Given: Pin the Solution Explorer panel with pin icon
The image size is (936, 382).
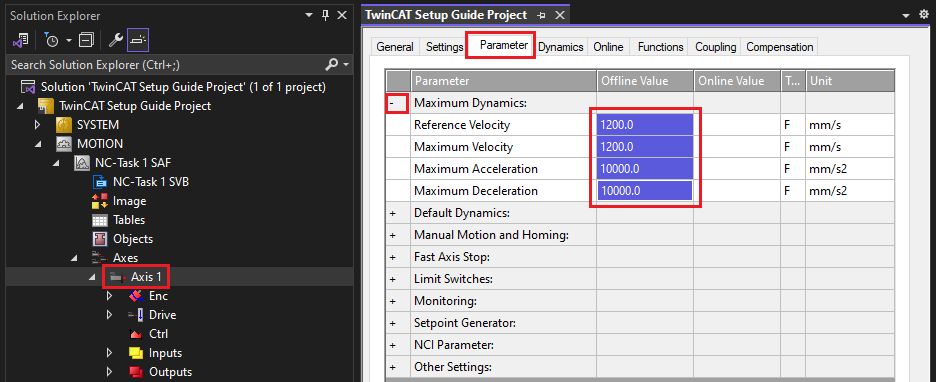Looking at the screenshot, I should pos(325,16).
